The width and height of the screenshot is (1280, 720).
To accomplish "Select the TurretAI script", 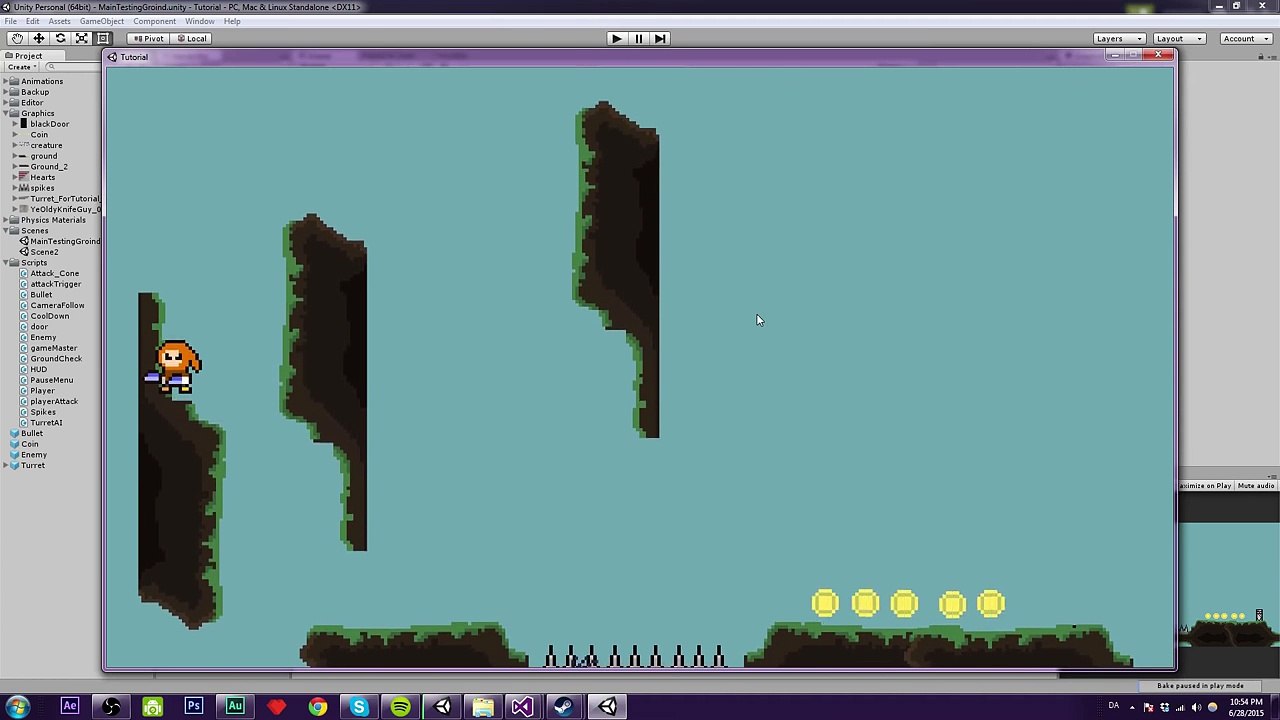I will click(41, 423).
